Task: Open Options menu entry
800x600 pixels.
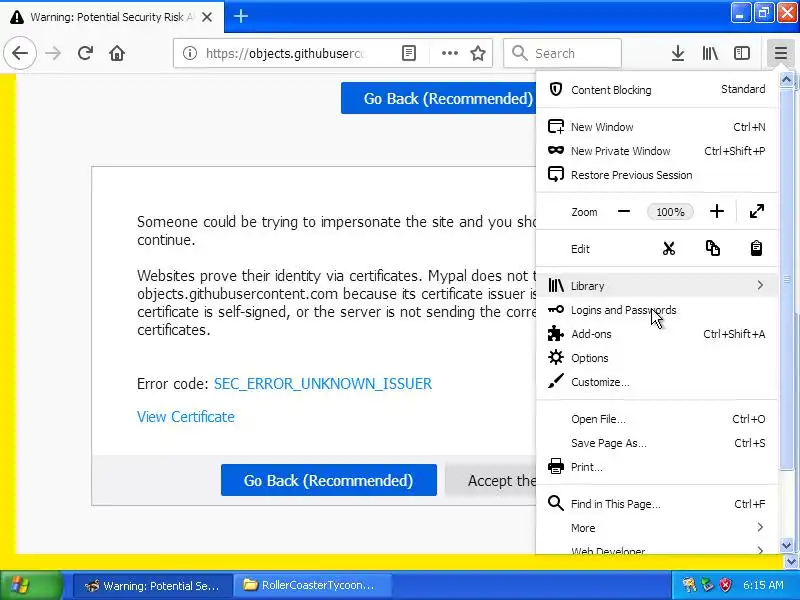Action: pyautogui.click(x=657, y=358)
